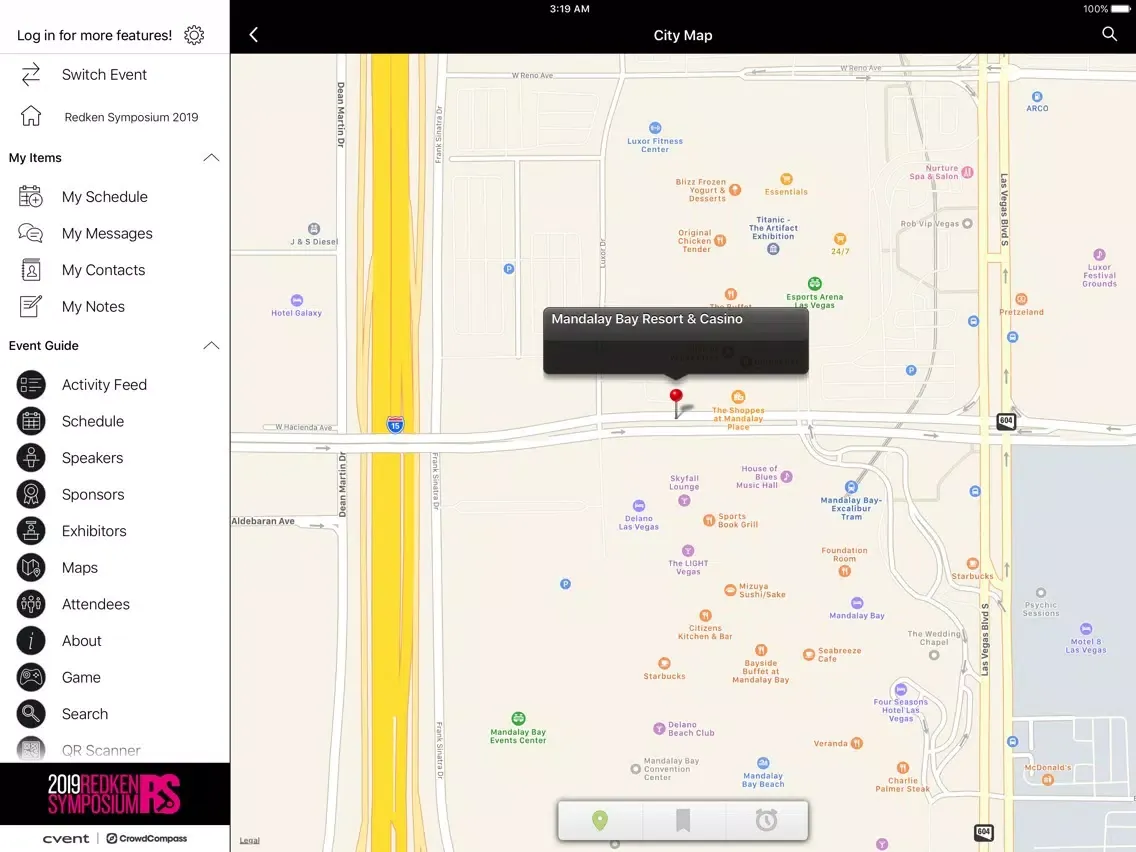Open the About info icon
1136x852 pixels.
(x=31, y=640)
